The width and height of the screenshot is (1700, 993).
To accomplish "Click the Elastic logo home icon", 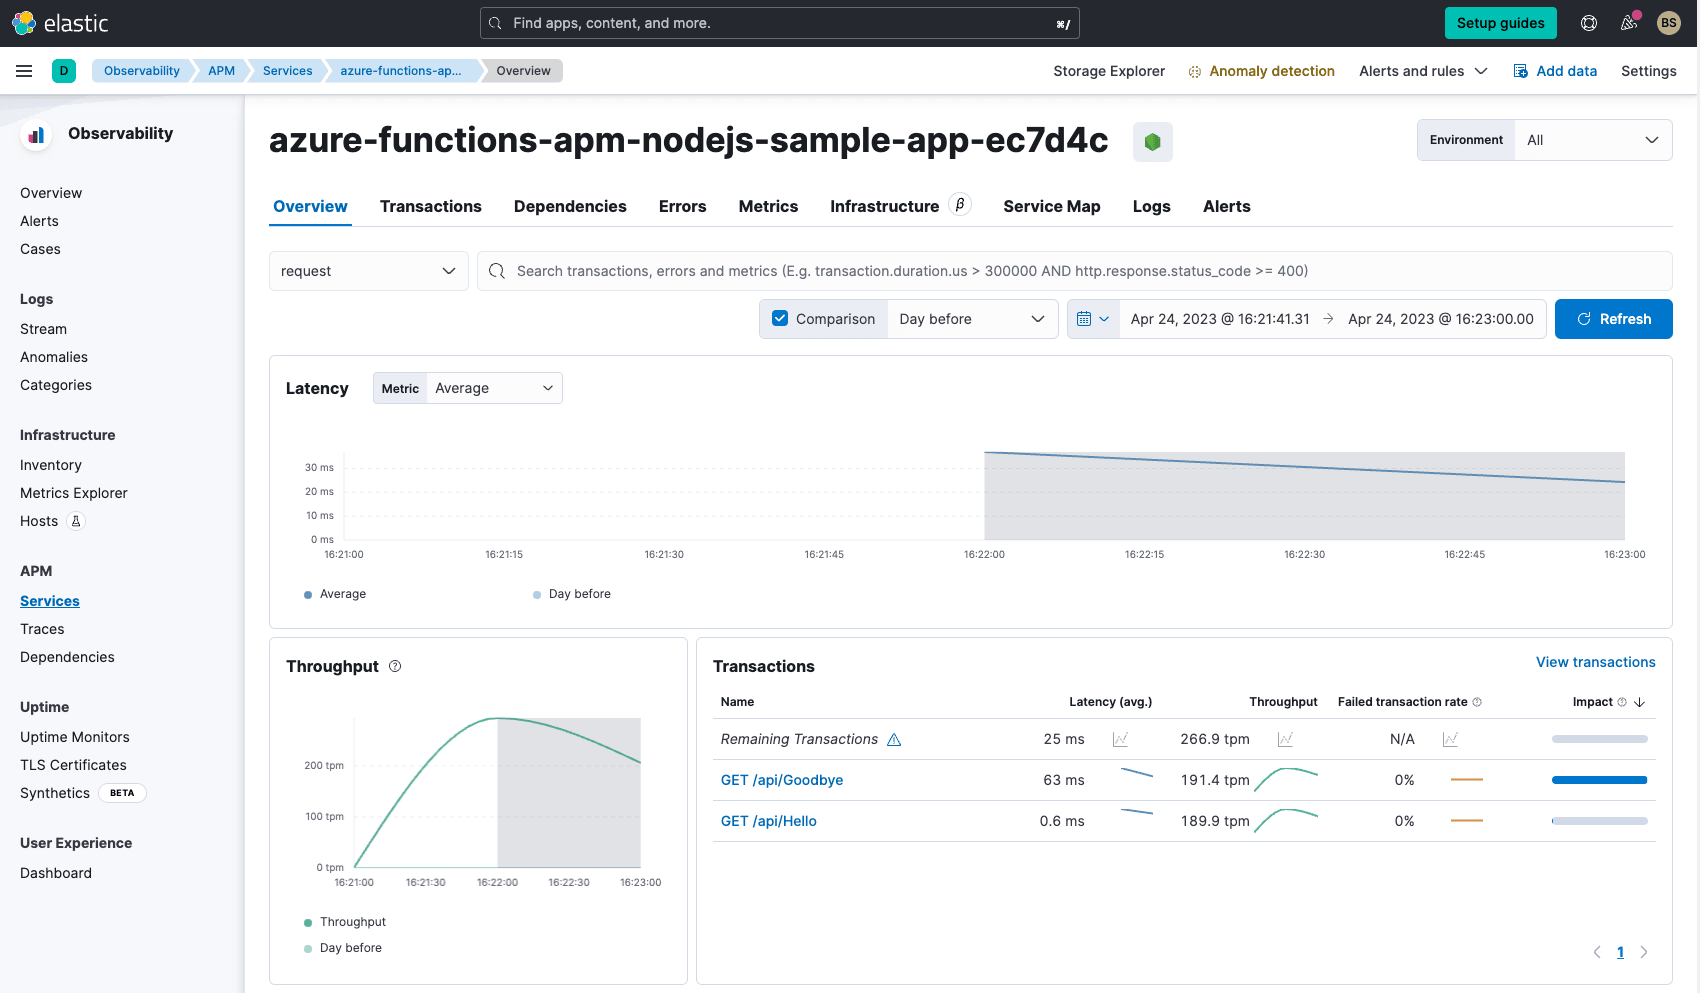I will pos(24,23).
